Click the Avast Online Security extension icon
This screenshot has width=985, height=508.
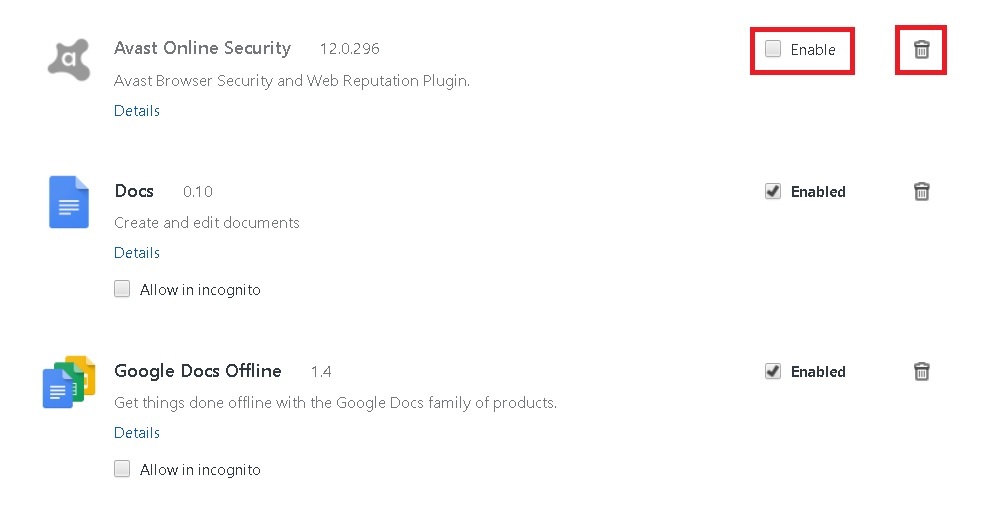(x=69, y=58)
